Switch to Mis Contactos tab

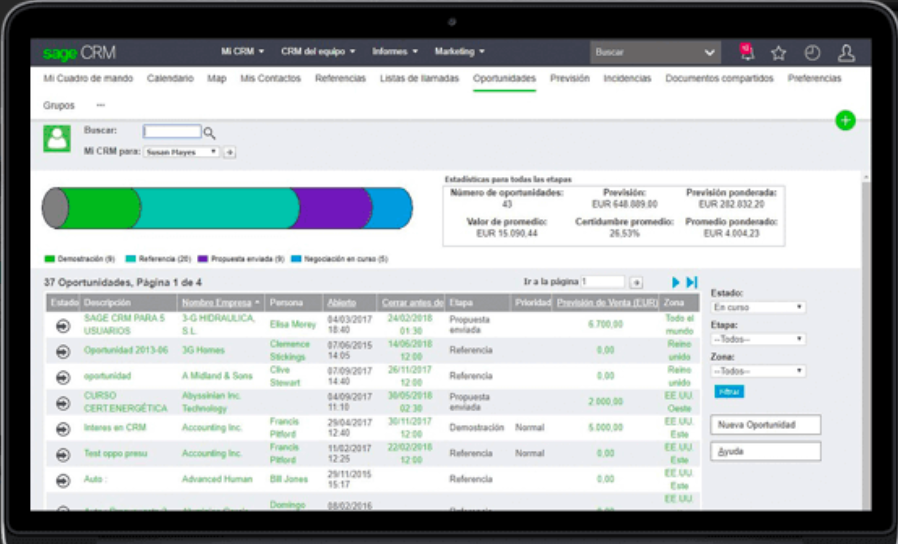click(x=270, y=78)
